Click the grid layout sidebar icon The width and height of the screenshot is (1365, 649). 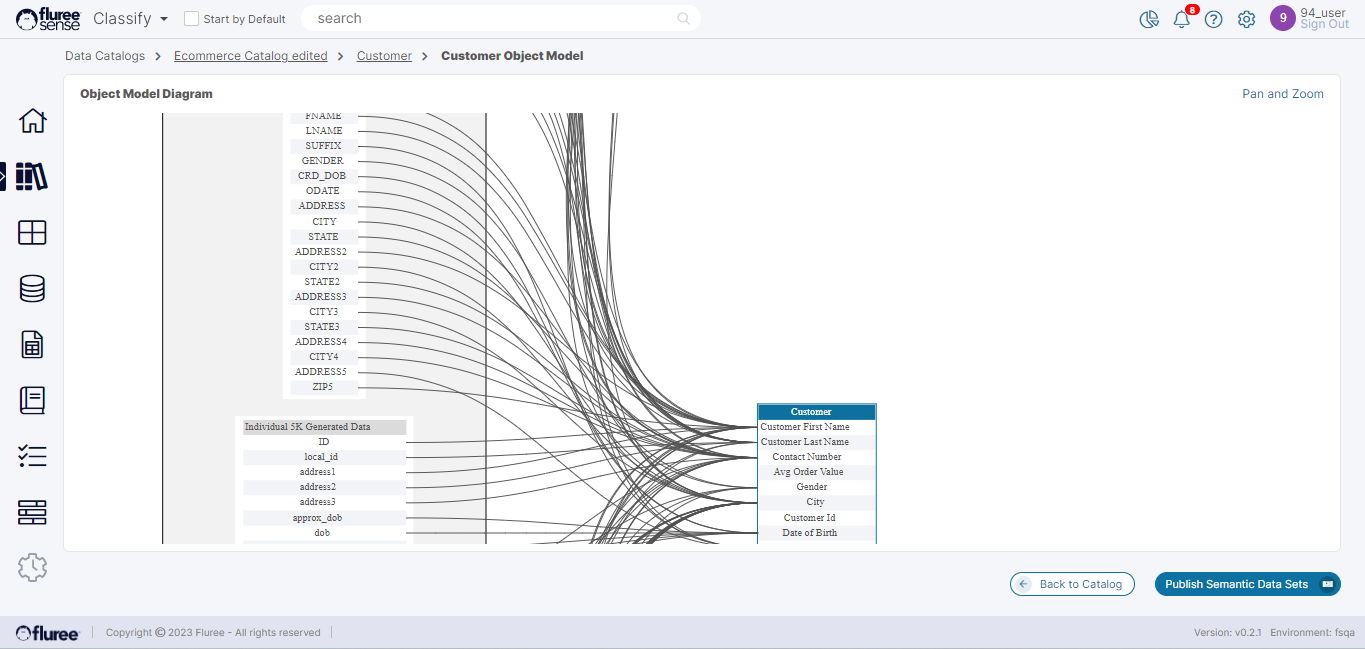pos(32,233)
